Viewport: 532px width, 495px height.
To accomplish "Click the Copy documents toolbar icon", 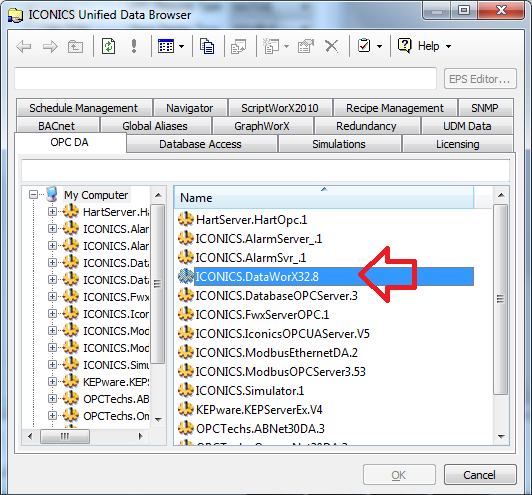I will [207, 46].
